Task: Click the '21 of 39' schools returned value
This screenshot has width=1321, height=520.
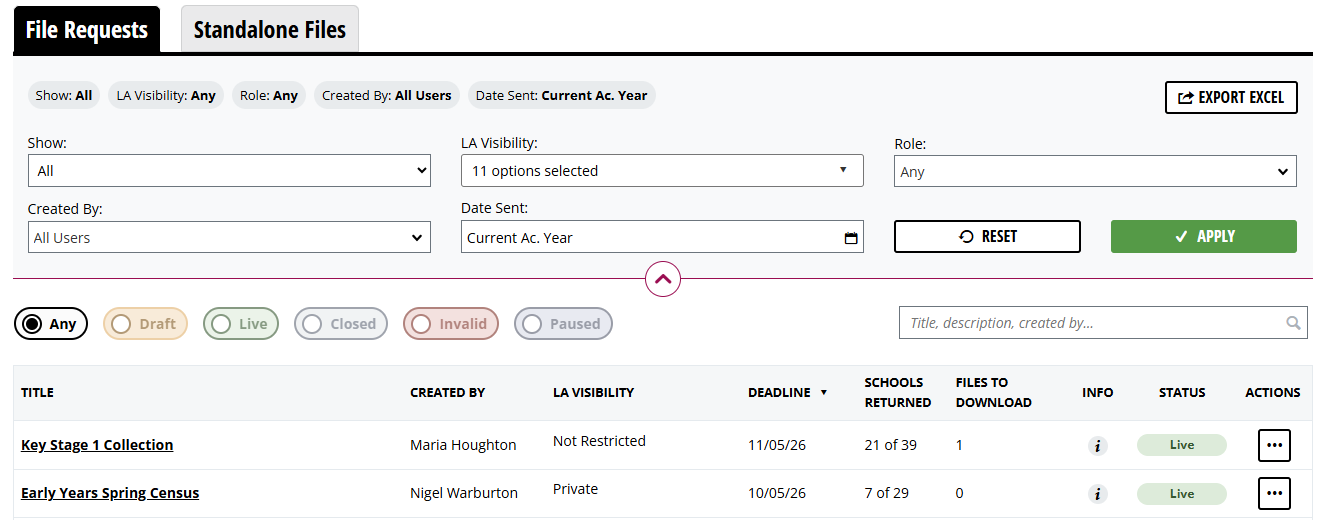Action: [x=891, y=445]
